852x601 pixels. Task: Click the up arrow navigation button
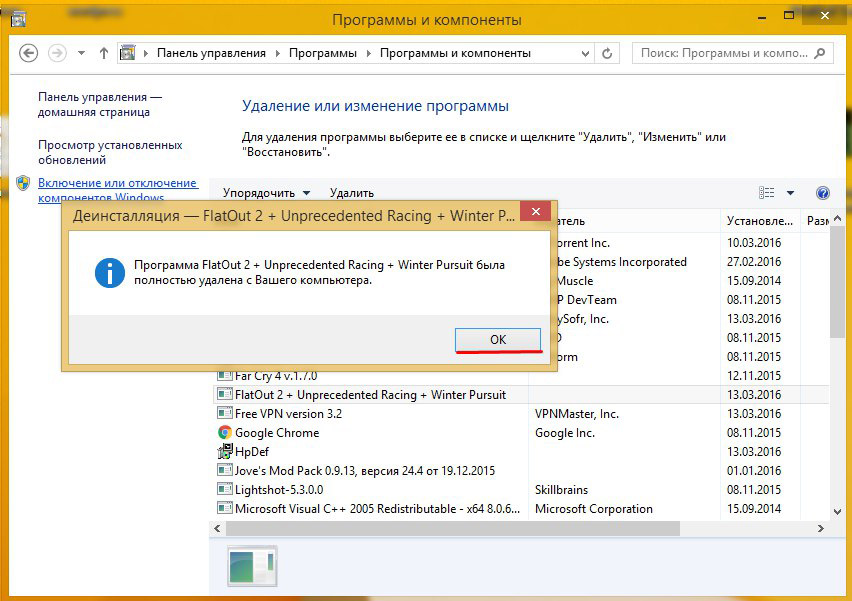tap(105, 53)
